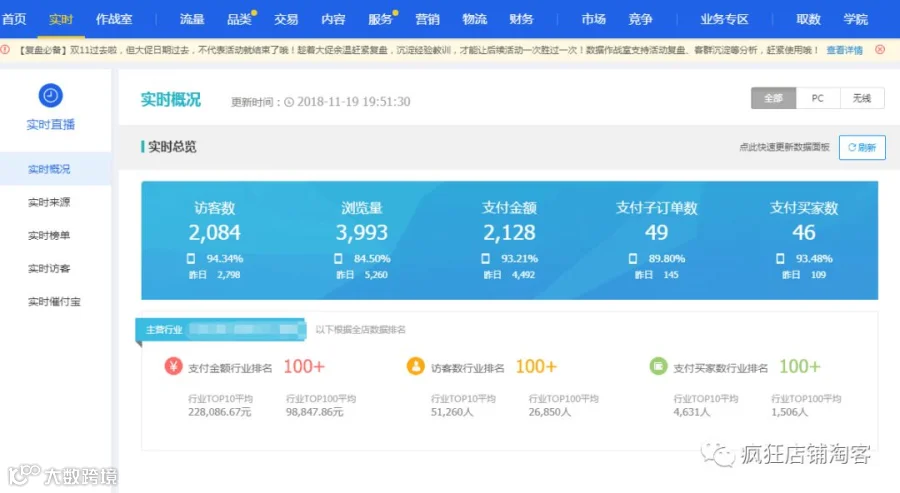Open the 交易 top menu
The height and width of the screenshot is (493, 900).
[286, 19]
